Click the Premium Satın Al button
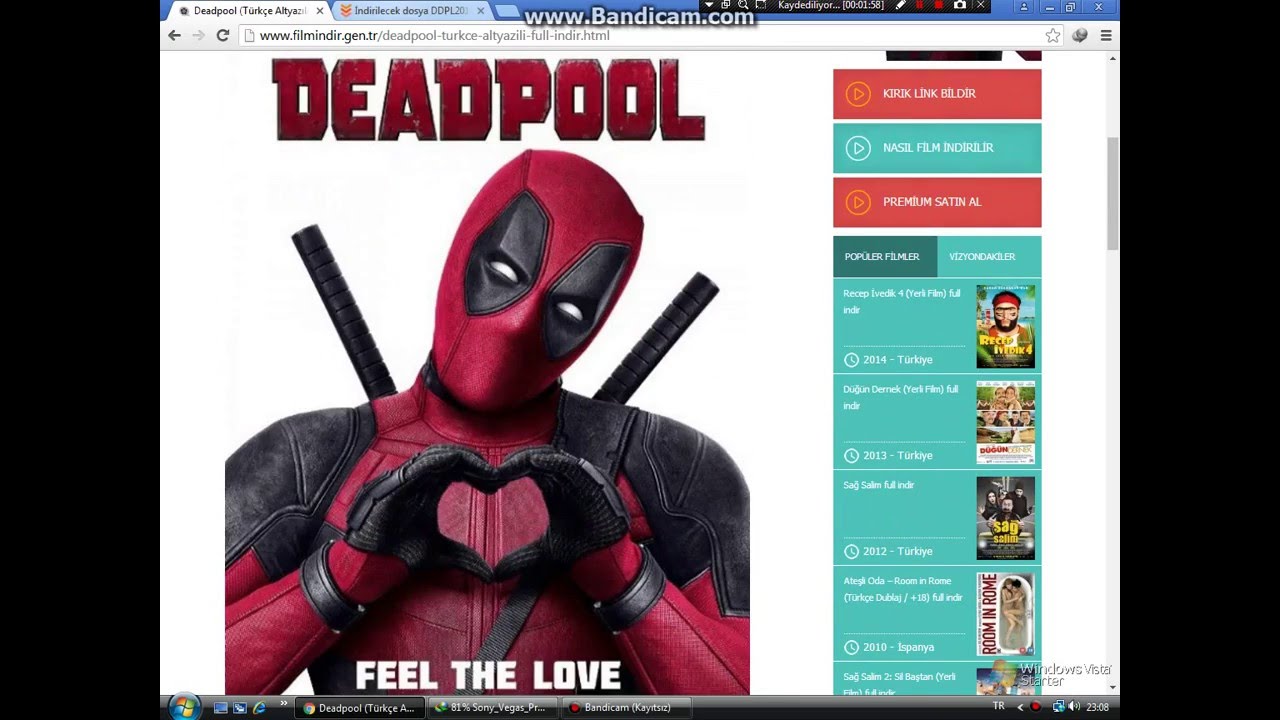This screenshot has height=720, width=1280. coord(937,202)
